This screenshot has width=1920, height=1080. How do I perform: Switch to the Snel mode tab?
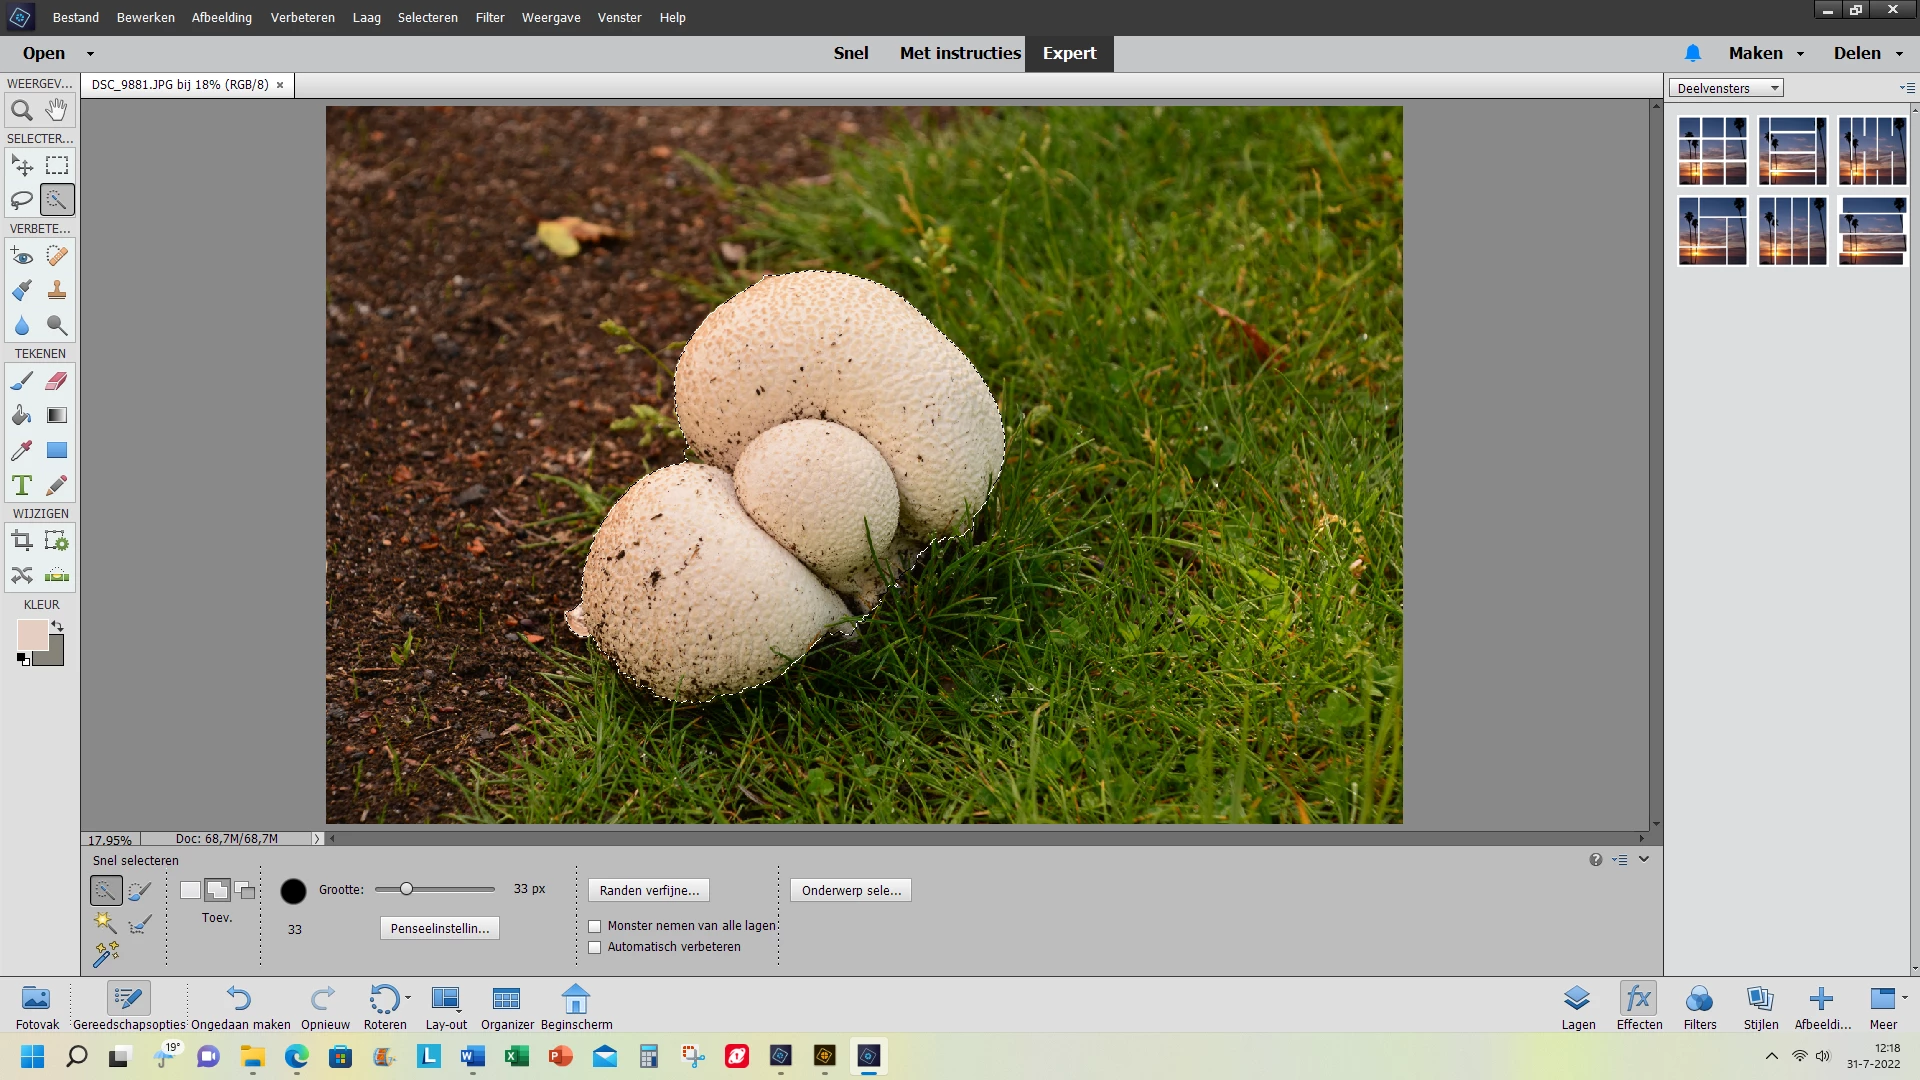click(x=850, y=53)
